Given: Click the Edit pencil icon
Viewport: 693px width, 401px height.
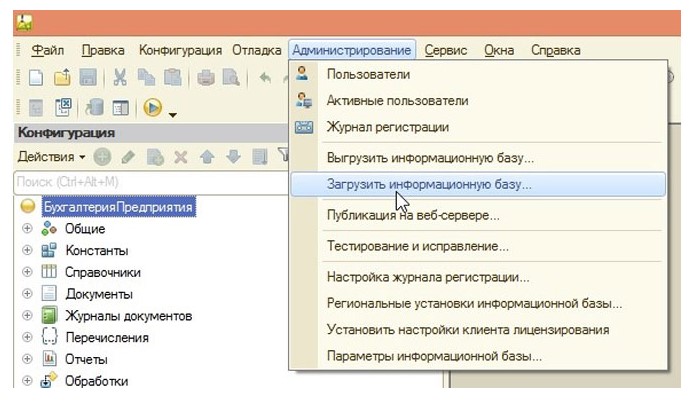Looking at the screenshot, I should (128, 157).
